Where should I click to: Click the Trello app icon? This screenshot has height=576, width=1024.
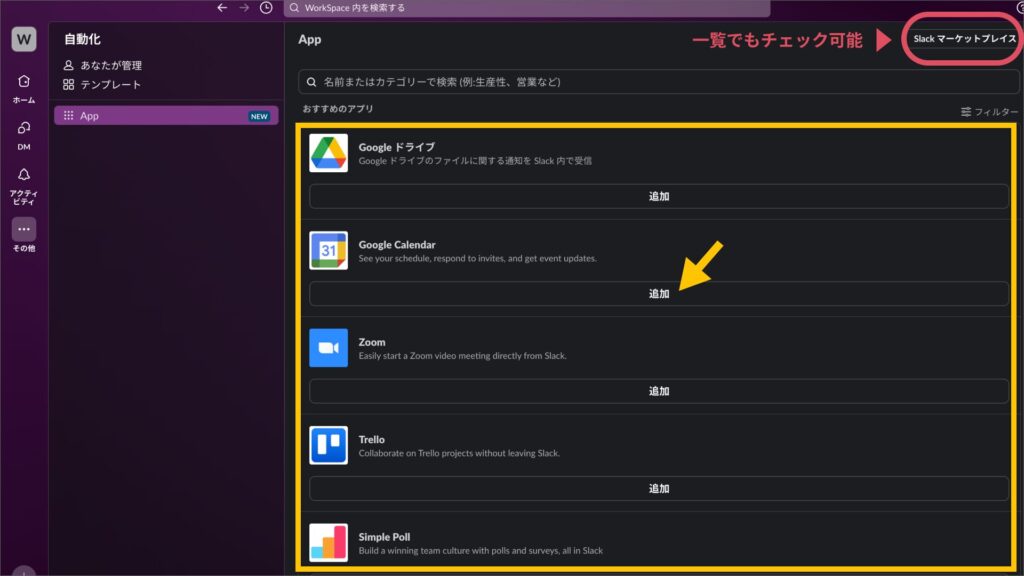coord(328,447)
